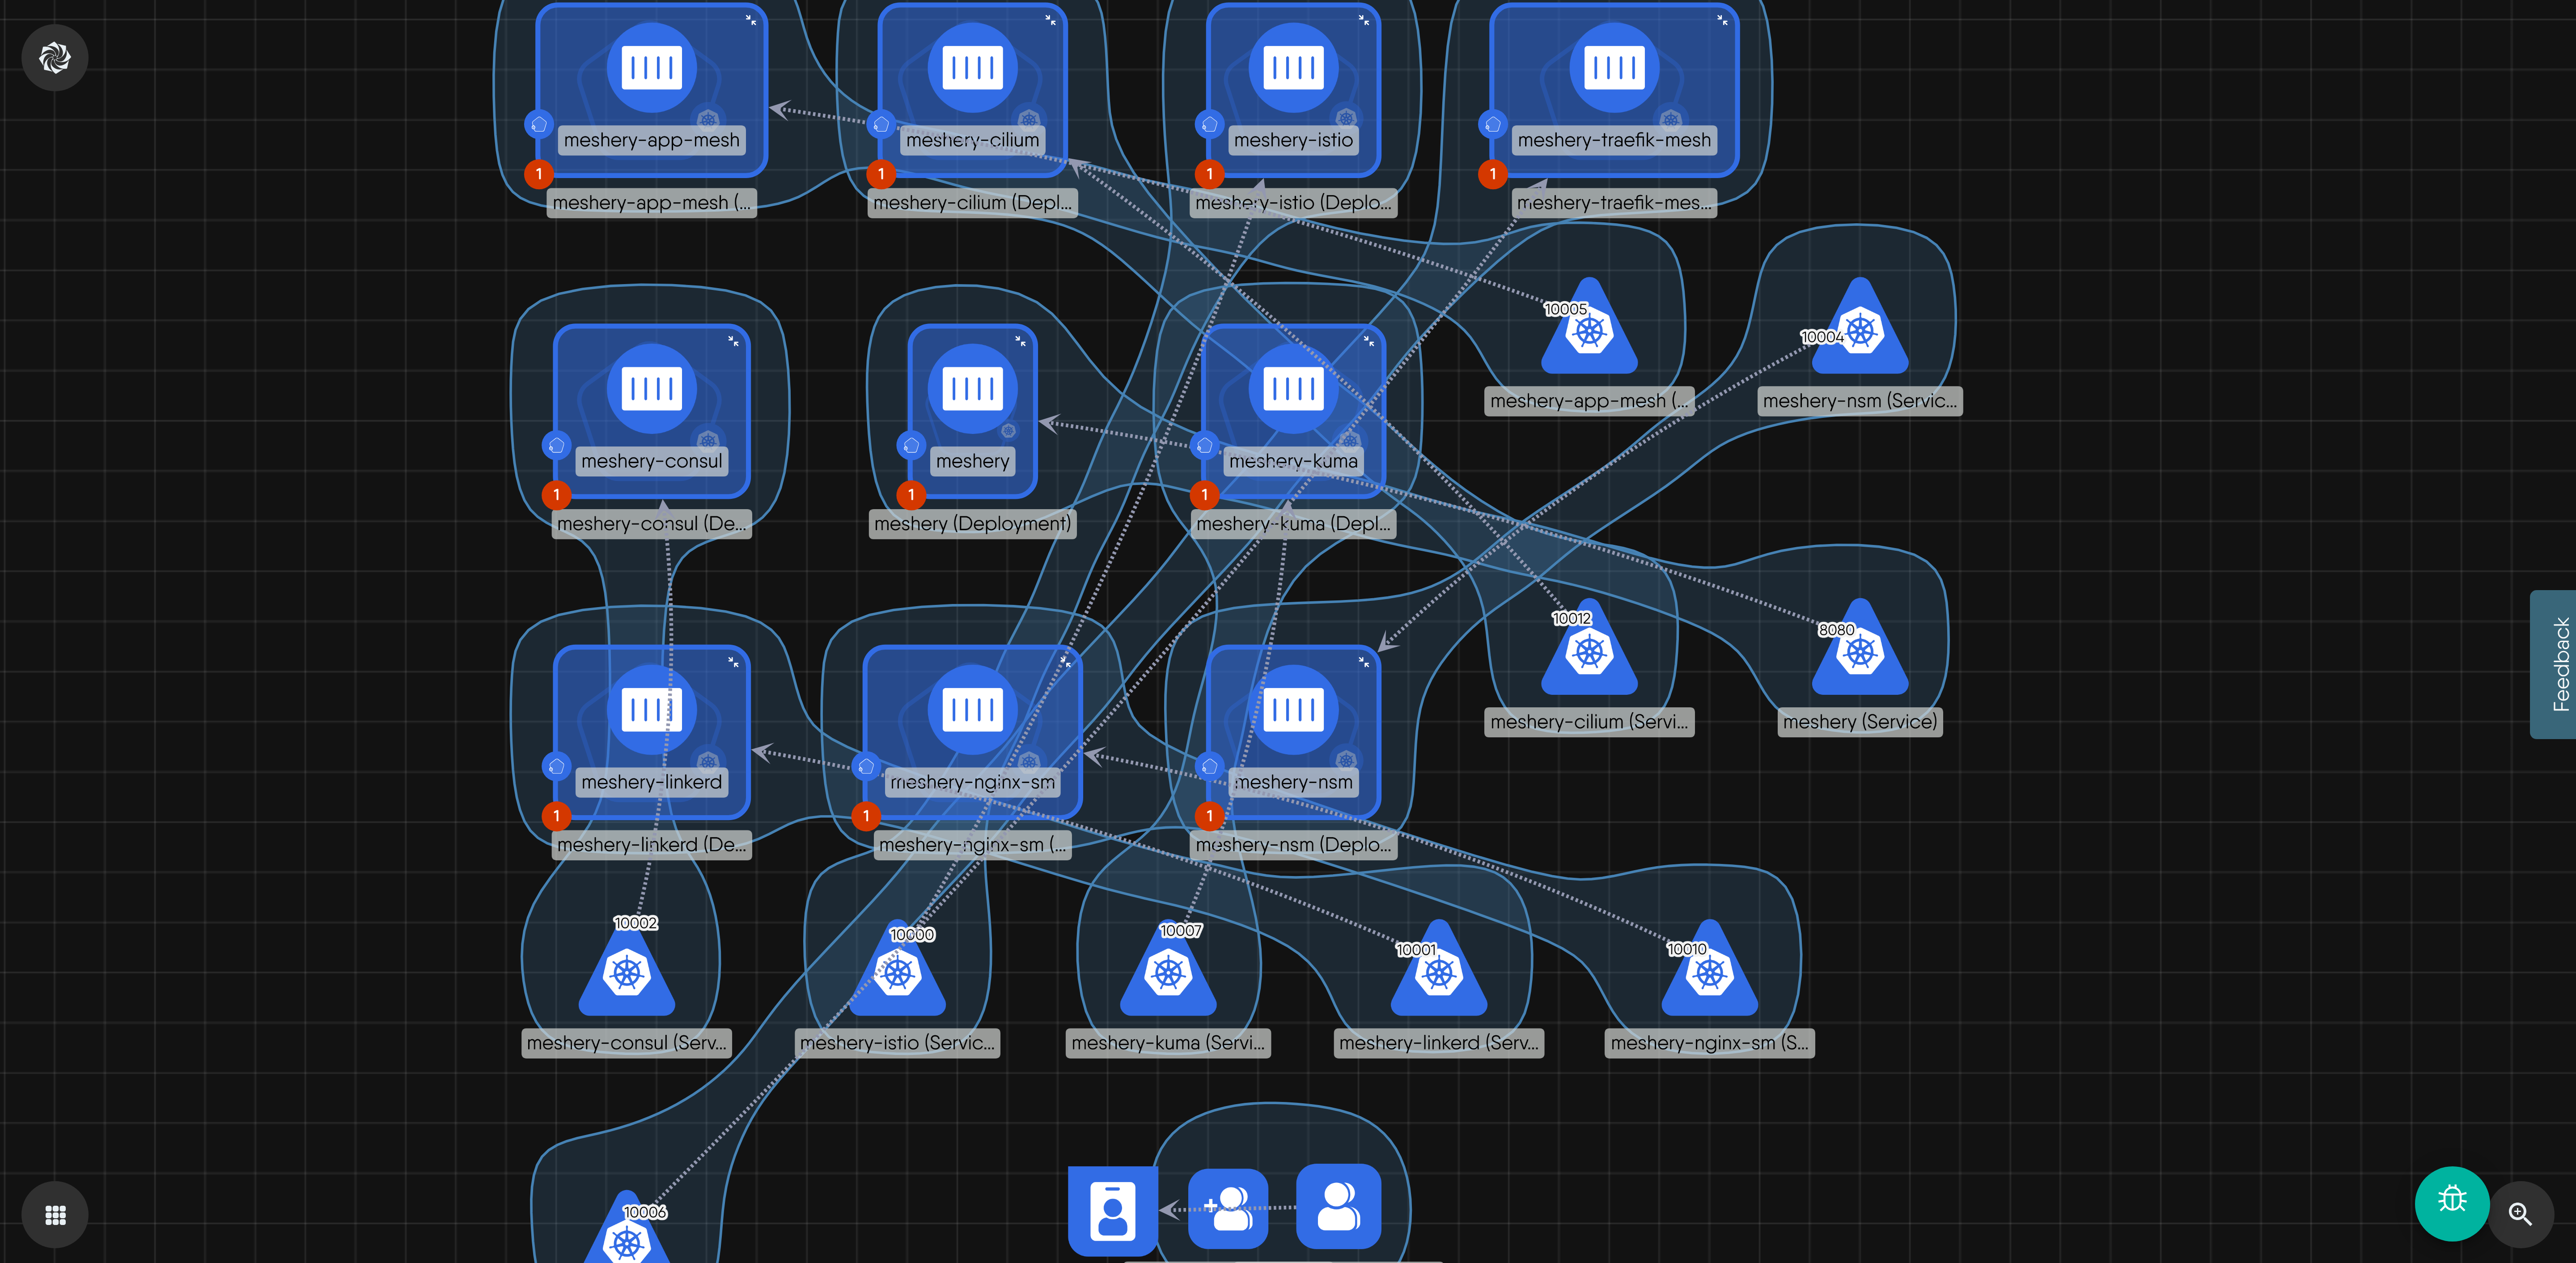The width and height of the screenshot is (2576, 1263).
Task: Click the meshery-linkerd Service icon 10001
Action: 1439,973
